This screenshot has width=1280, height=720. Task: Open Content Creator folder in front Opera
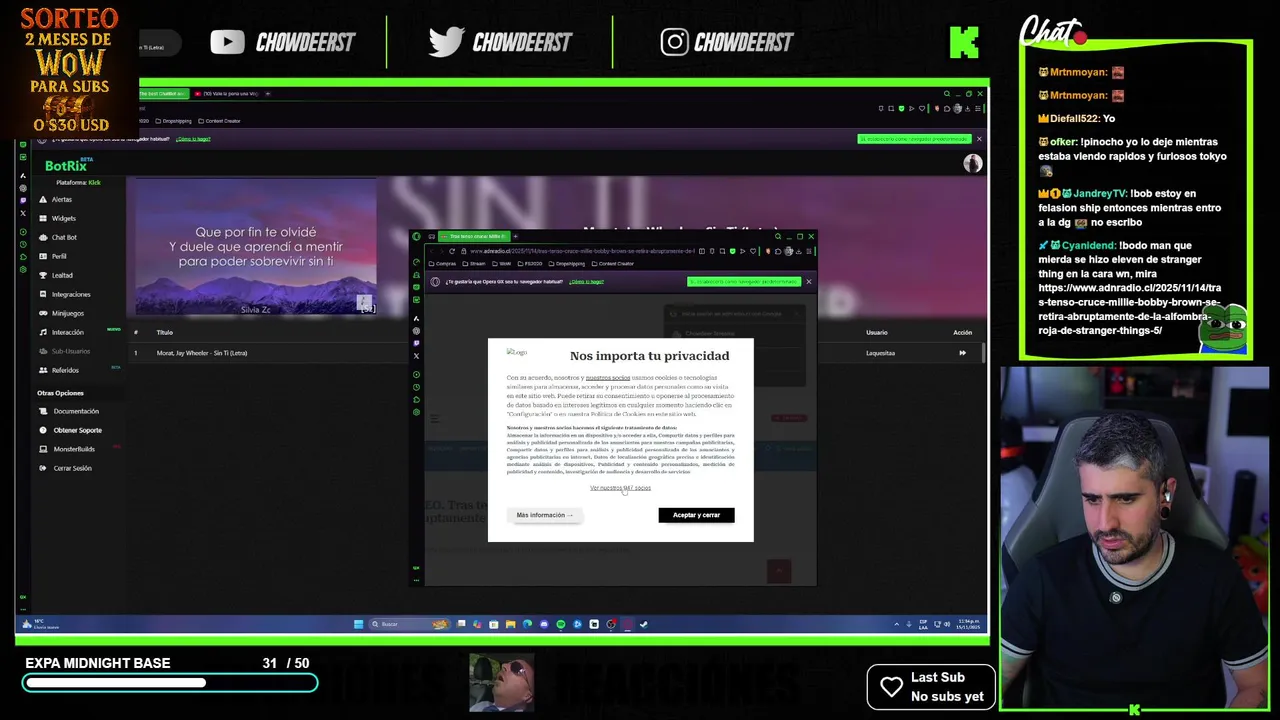[613, 264]
